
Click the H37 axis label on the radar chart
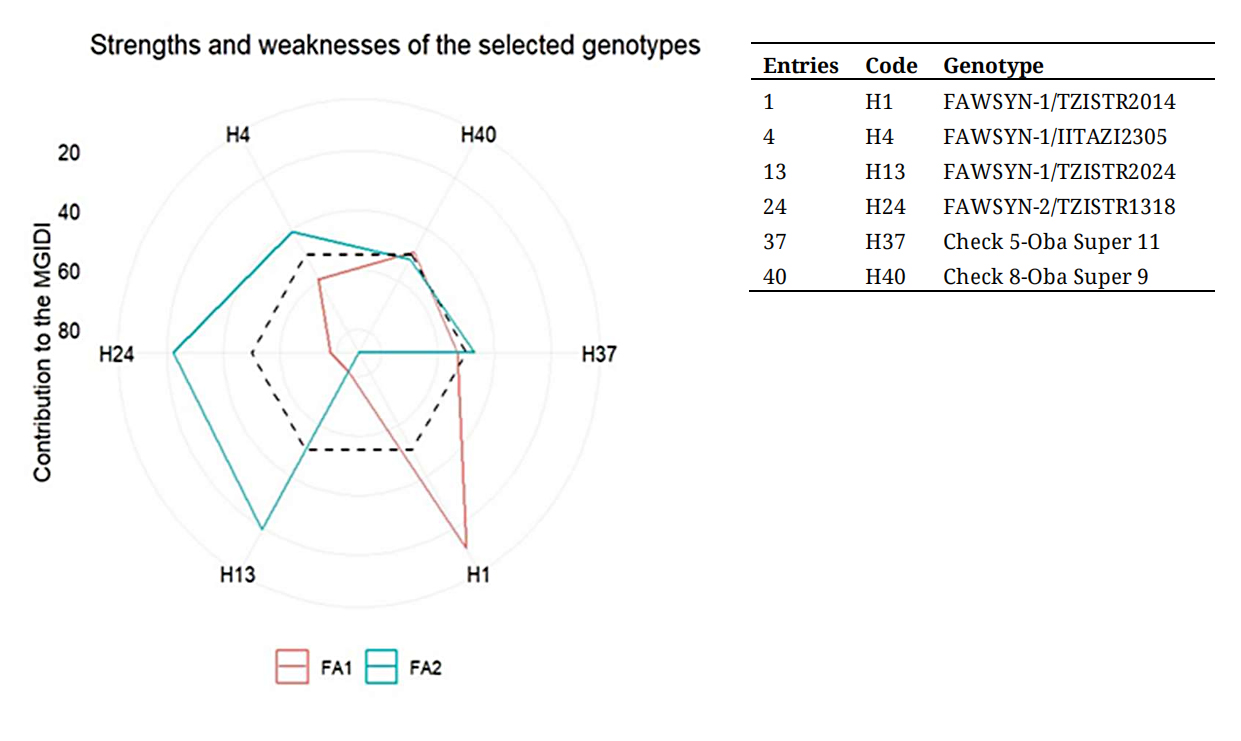tap(599, 354)
